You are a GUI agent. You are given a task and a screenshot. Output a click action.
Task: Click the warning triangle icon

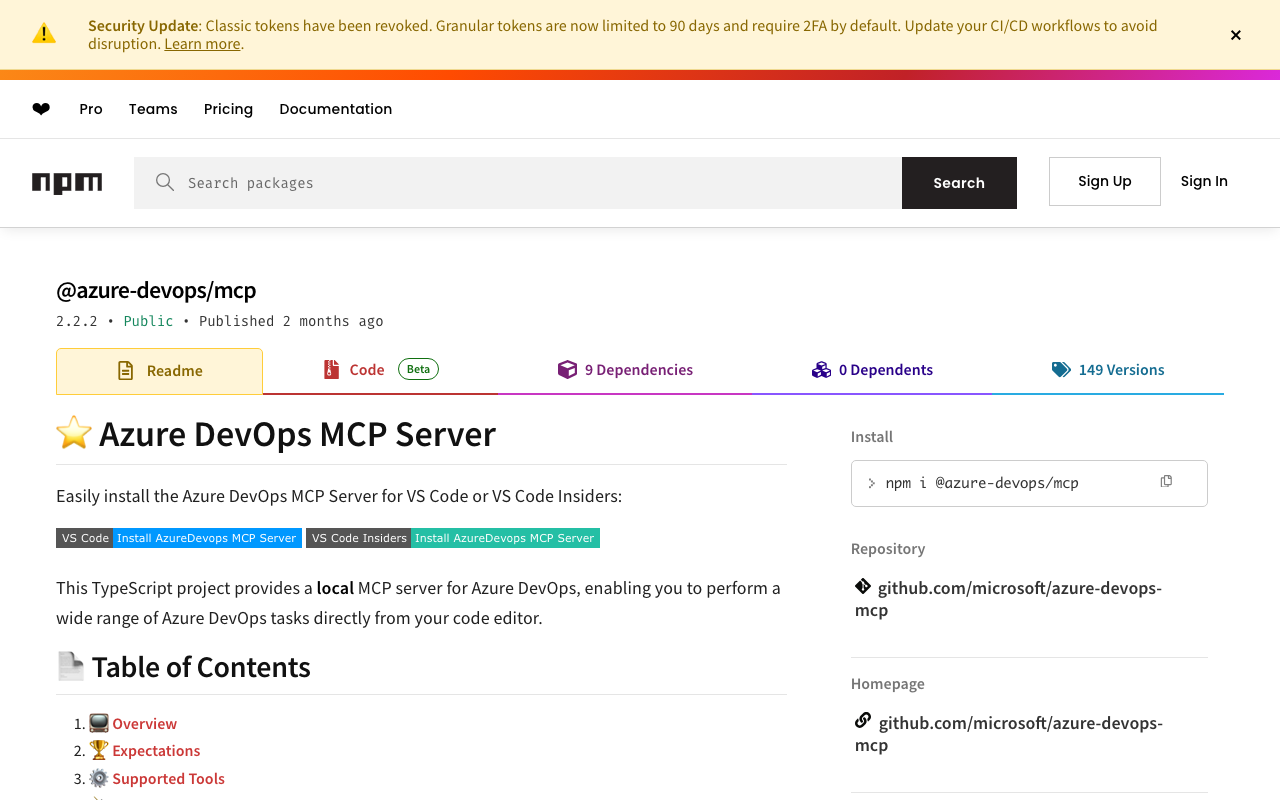tap(44, 34)
